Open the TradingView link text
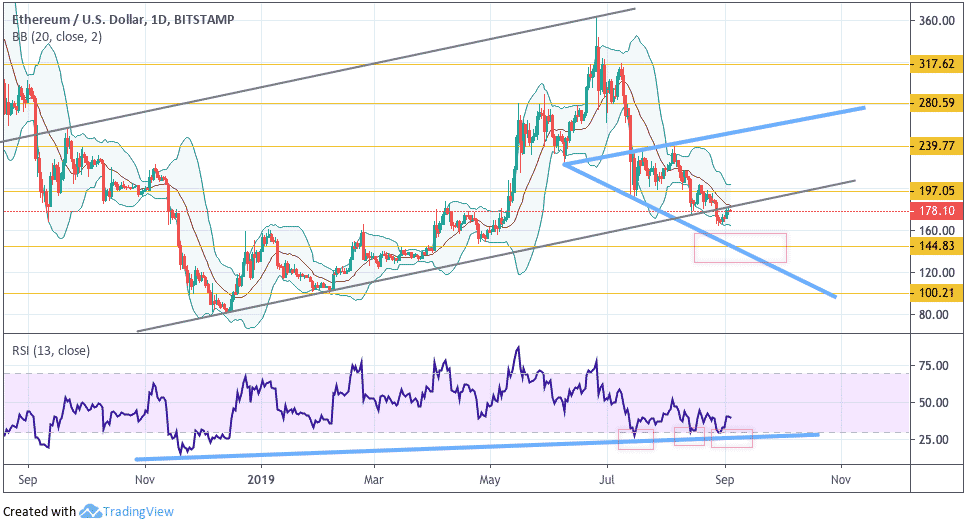This screenshot has width=966, height=529. click(x=138, y=512)
